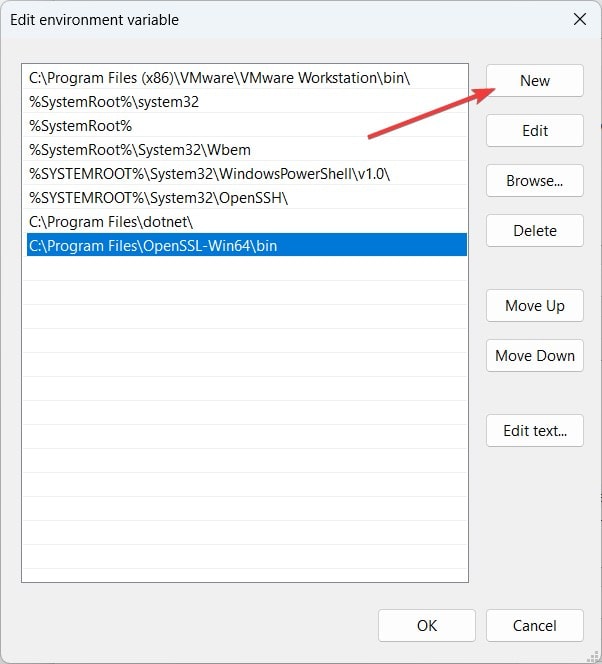Move the selected entry up
Image resolution: width=602 pixels, height=664 pixels.
[535, 305]
